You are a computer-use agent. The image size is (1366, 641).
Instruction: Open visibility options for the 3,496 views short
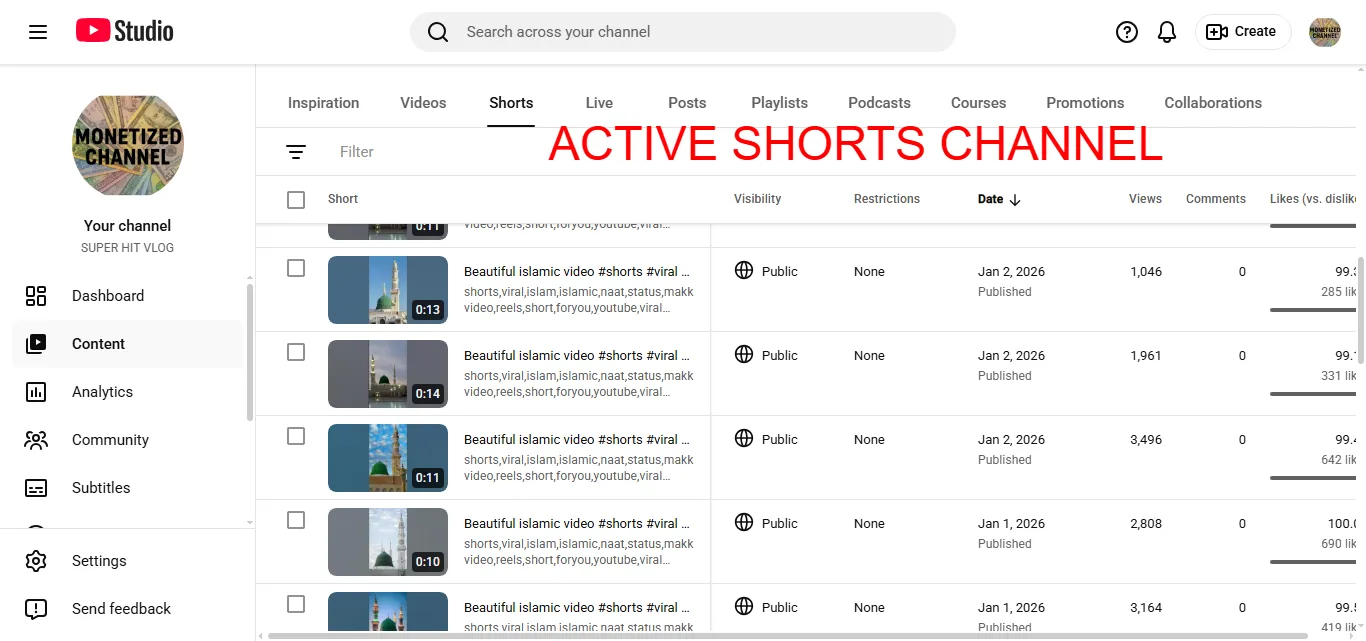pyautogui.click(x=766, y=439)
